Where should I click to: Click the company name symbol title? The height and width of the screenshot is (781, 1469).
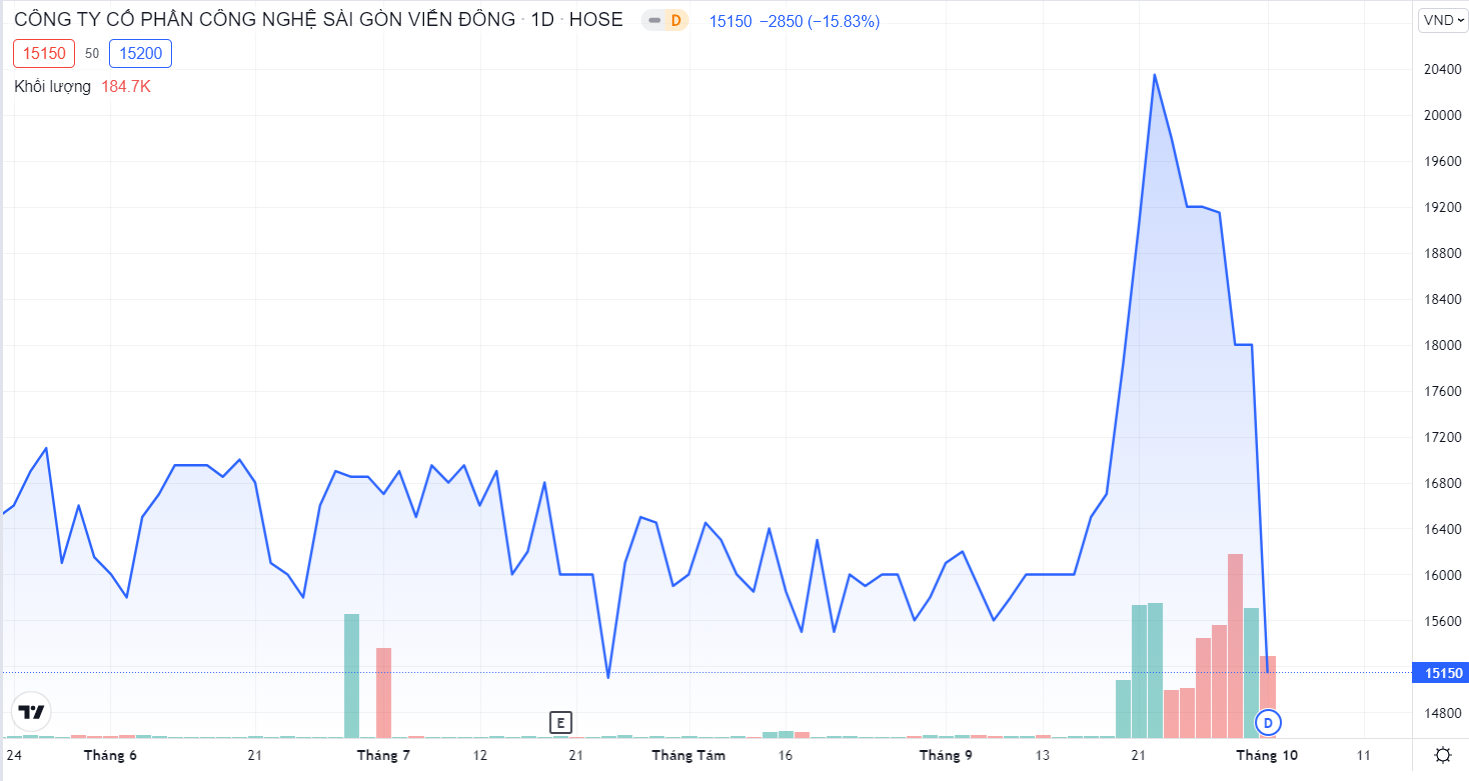(265, 20)
